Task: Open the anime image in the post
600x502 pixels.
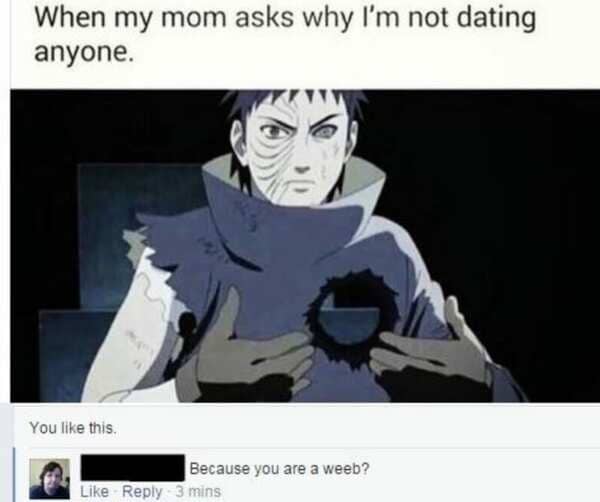Action: [x=305, y=246]
